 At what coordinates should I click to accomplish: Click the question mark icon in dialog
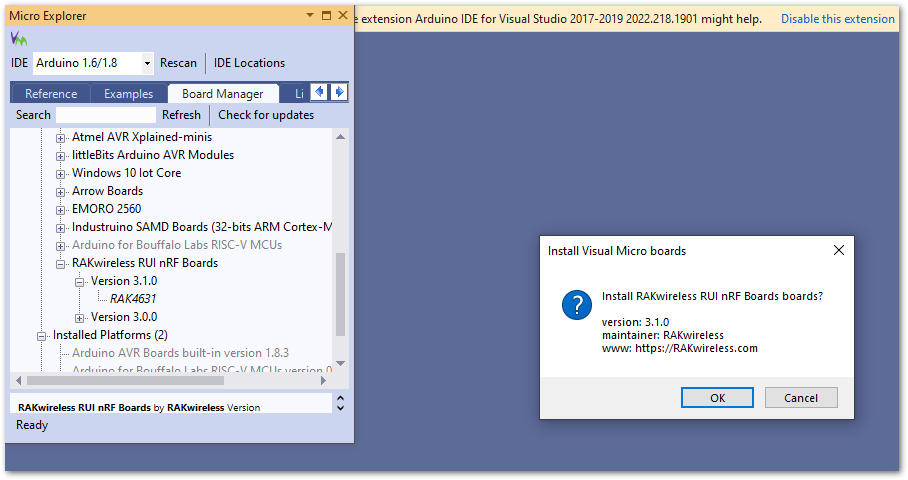577,305
